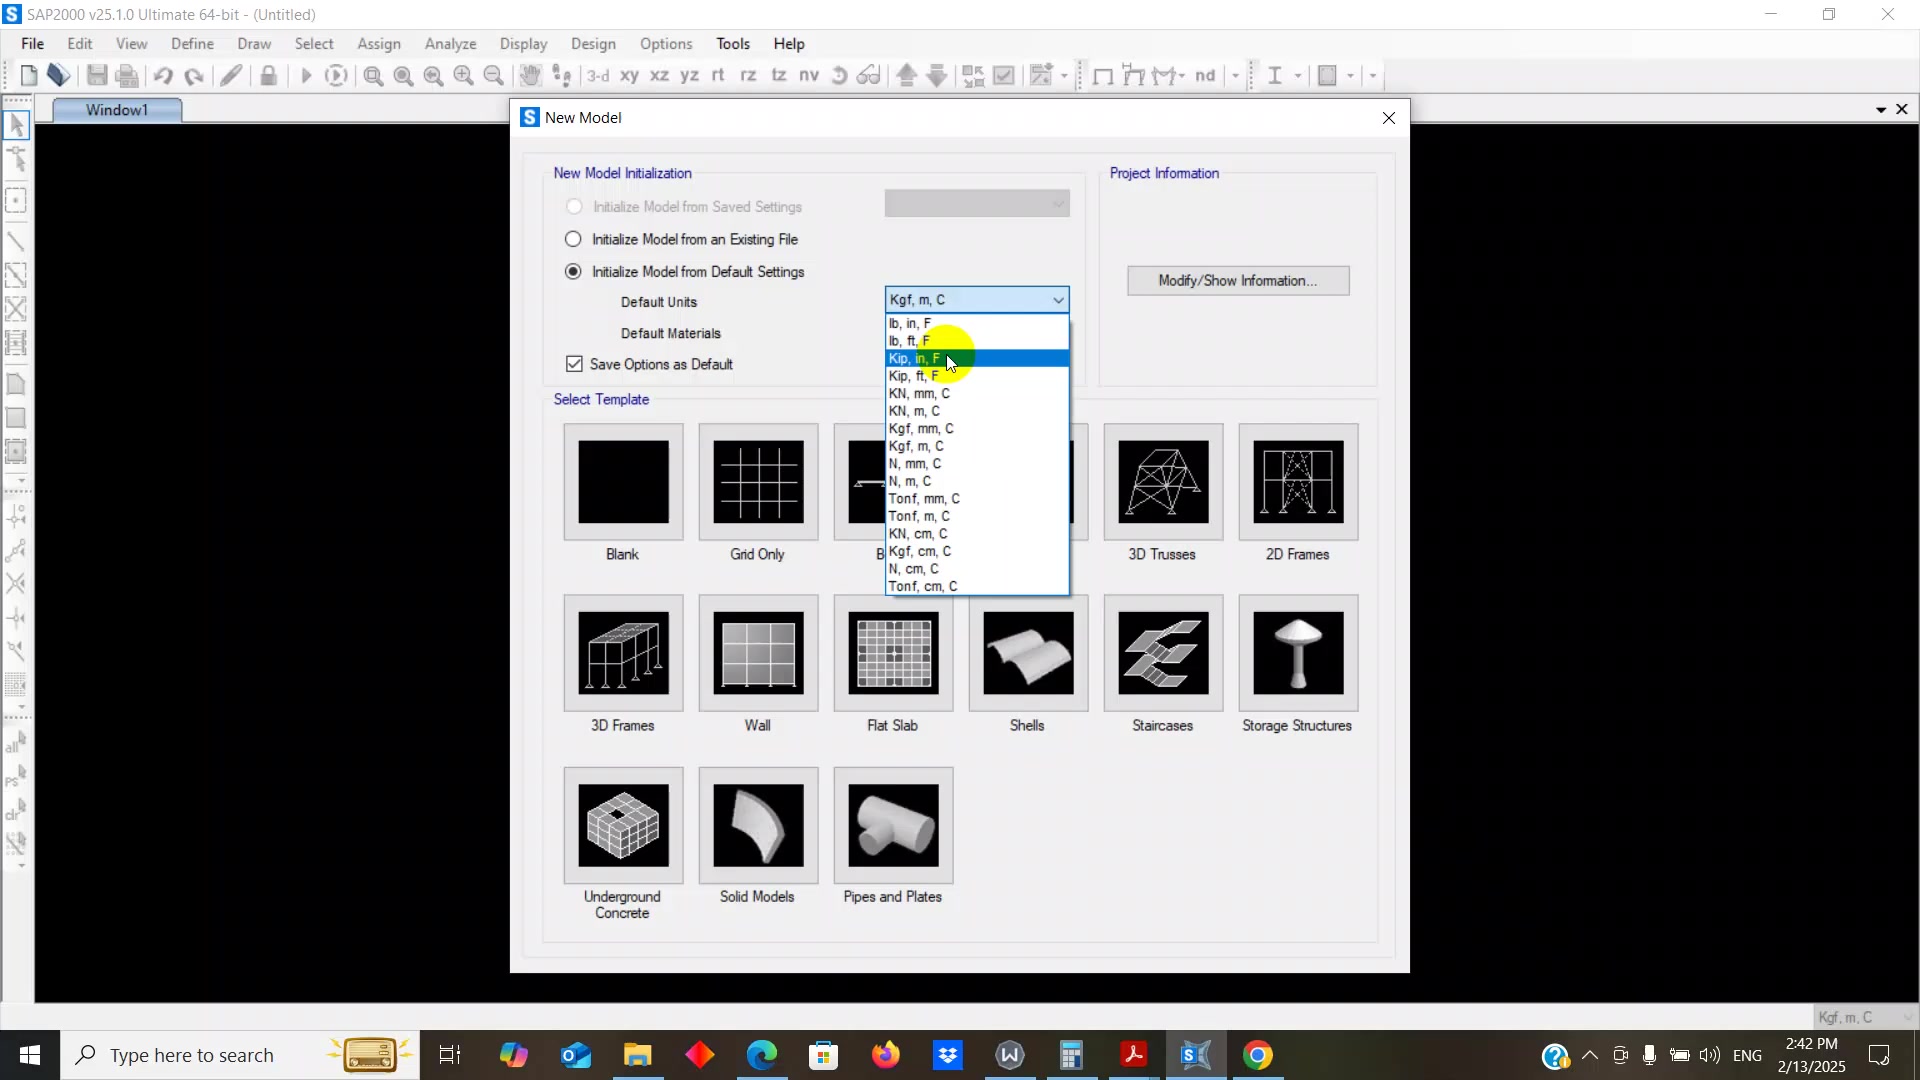Open the Design menu

(x=593, y=44)
